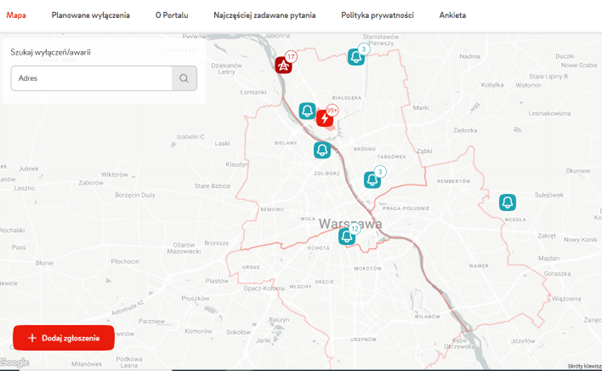Click the Wiązowna town label

coord(566,299)
